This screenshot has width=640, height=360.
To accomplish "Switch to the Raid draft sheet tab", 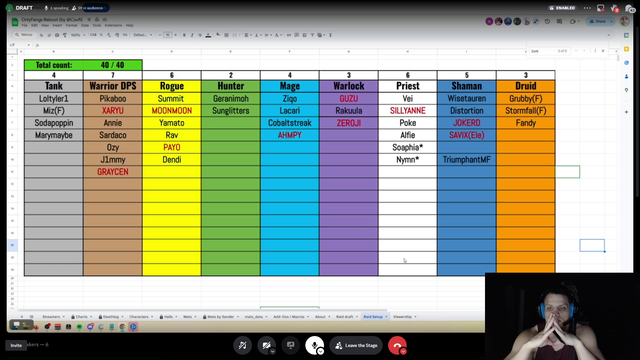I will 347,317.
